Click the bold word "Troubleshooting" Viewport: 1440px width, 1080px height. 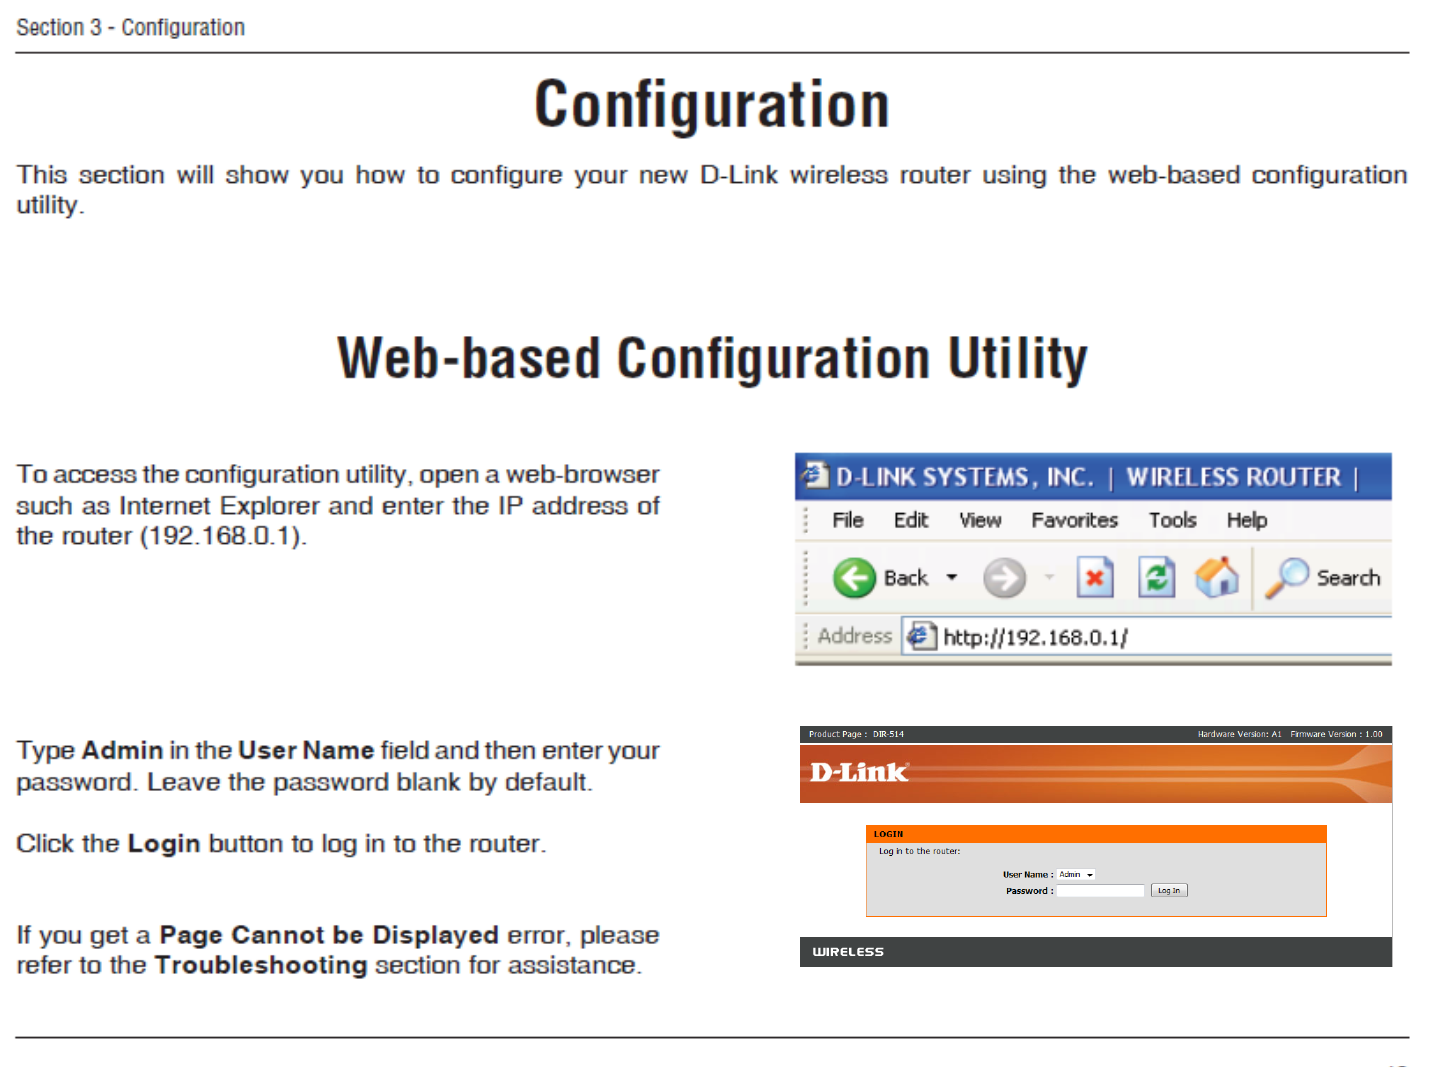[x=261, y=965]
